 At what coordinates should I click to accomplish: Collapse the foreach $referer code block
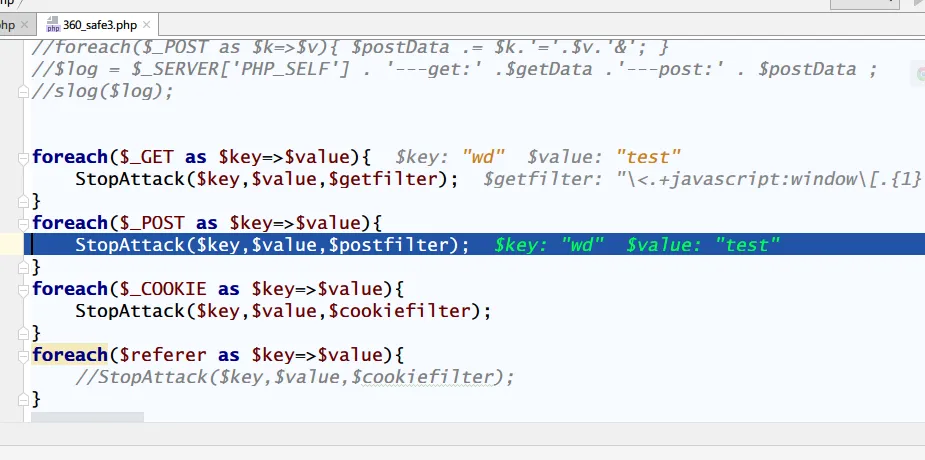[x=25, y=355]
